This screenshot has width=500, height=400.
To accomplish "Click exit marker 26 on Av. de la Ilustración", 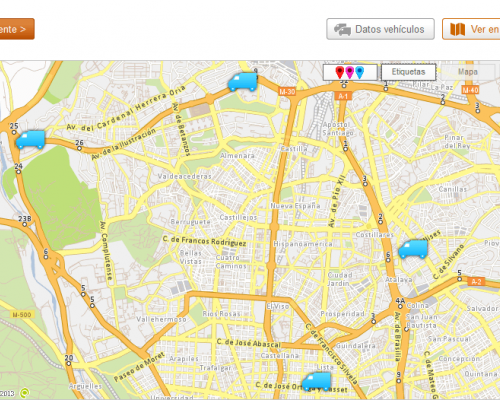I will [x=79, y=145].
